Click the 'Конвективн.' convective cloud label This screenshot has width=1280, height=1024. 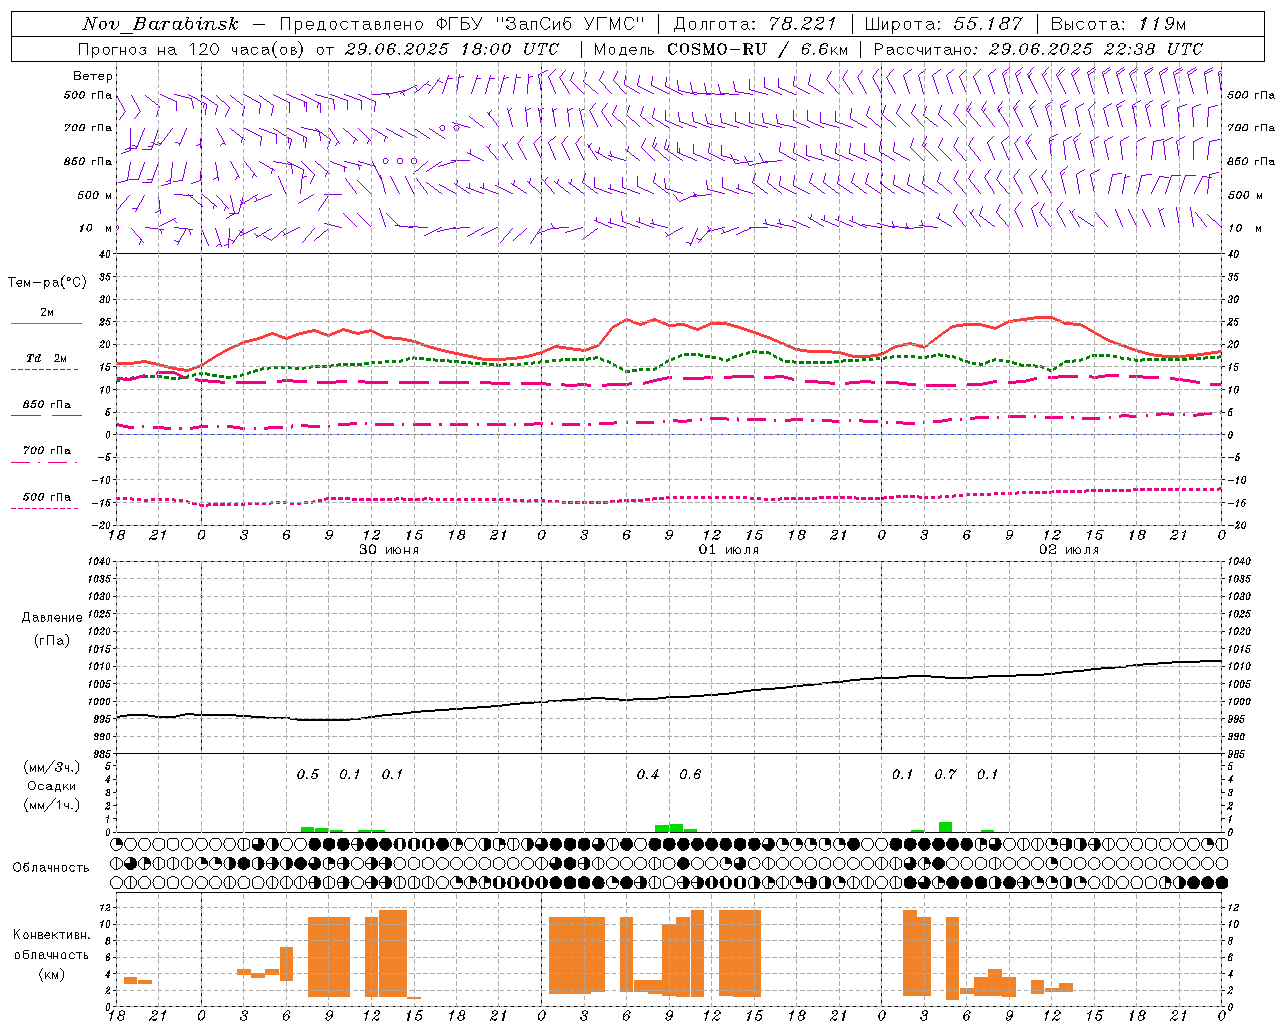click(x=52, y=935)
